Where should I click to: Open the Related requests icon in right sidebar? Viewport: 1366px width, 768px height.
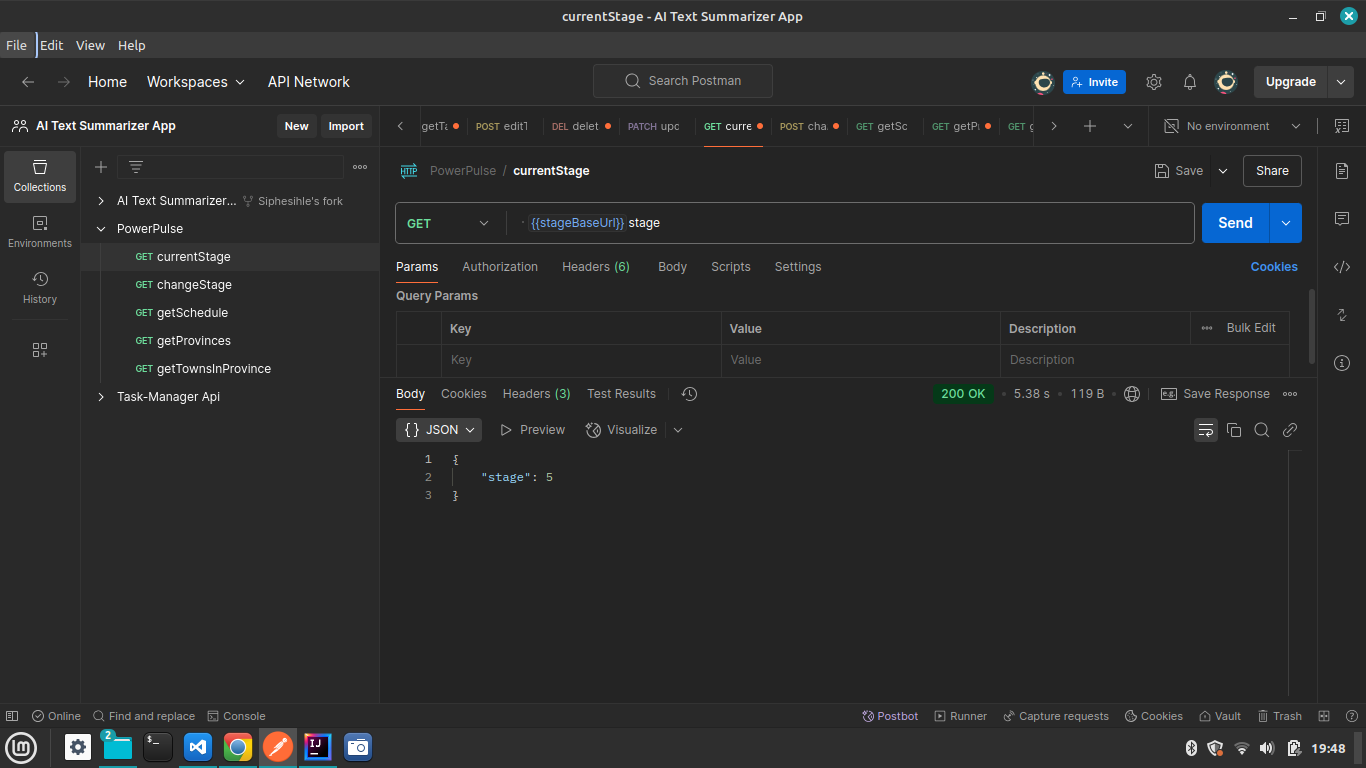pyautogui.click(x=1342, y=315)
